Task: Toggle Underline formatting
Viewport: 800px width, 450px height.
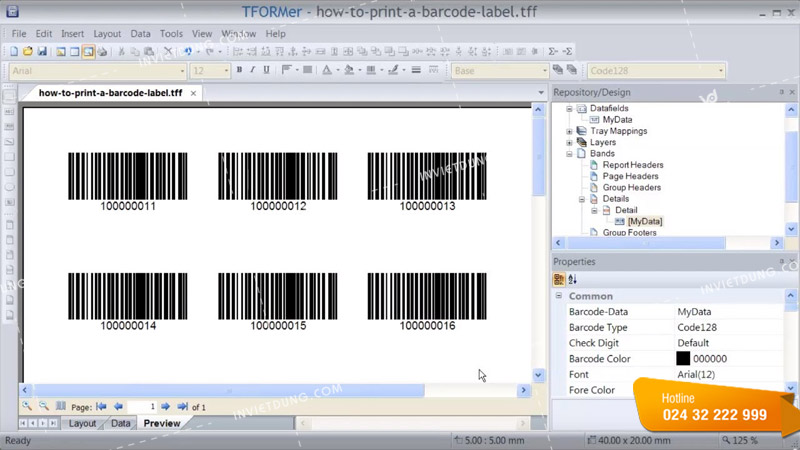Action: [266, 70]
